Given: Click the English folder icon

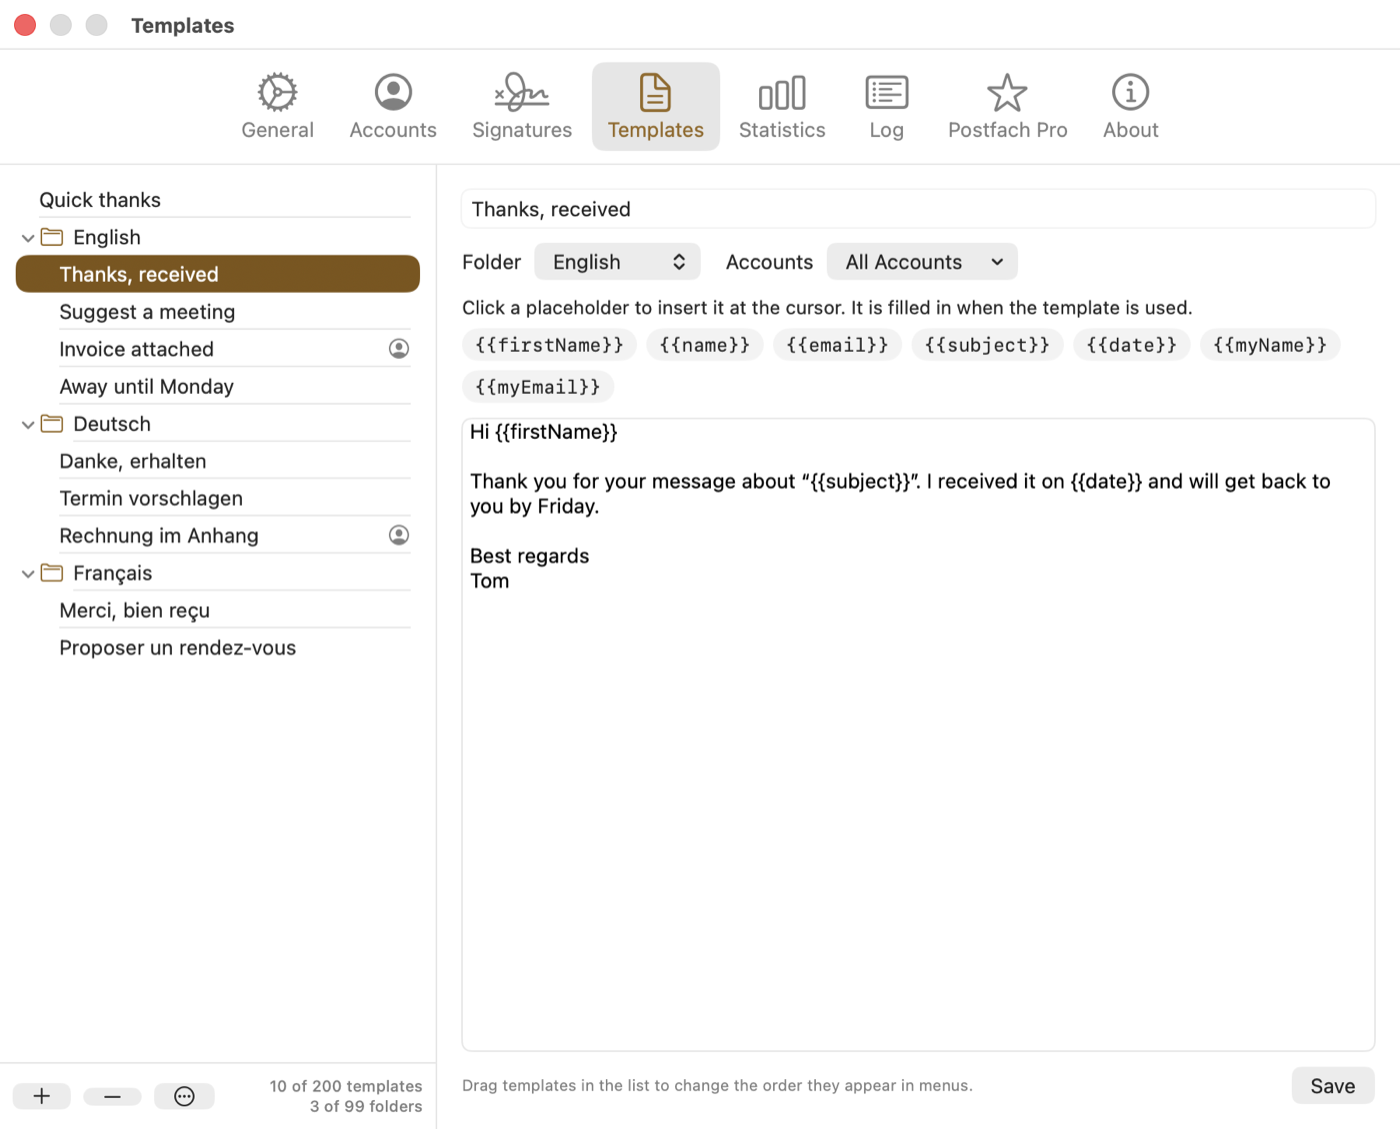Looking at the screenshot, I should 52,237.
